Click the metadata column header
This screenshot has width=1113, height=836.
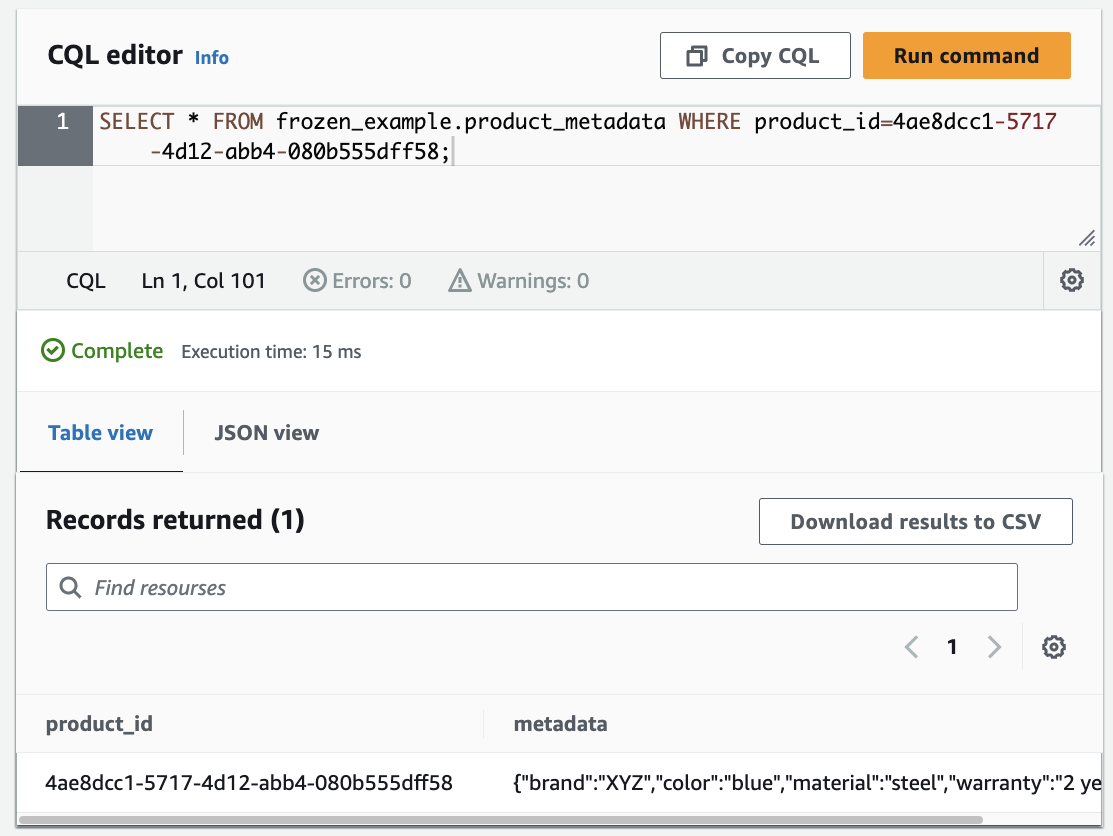(560, 724)
